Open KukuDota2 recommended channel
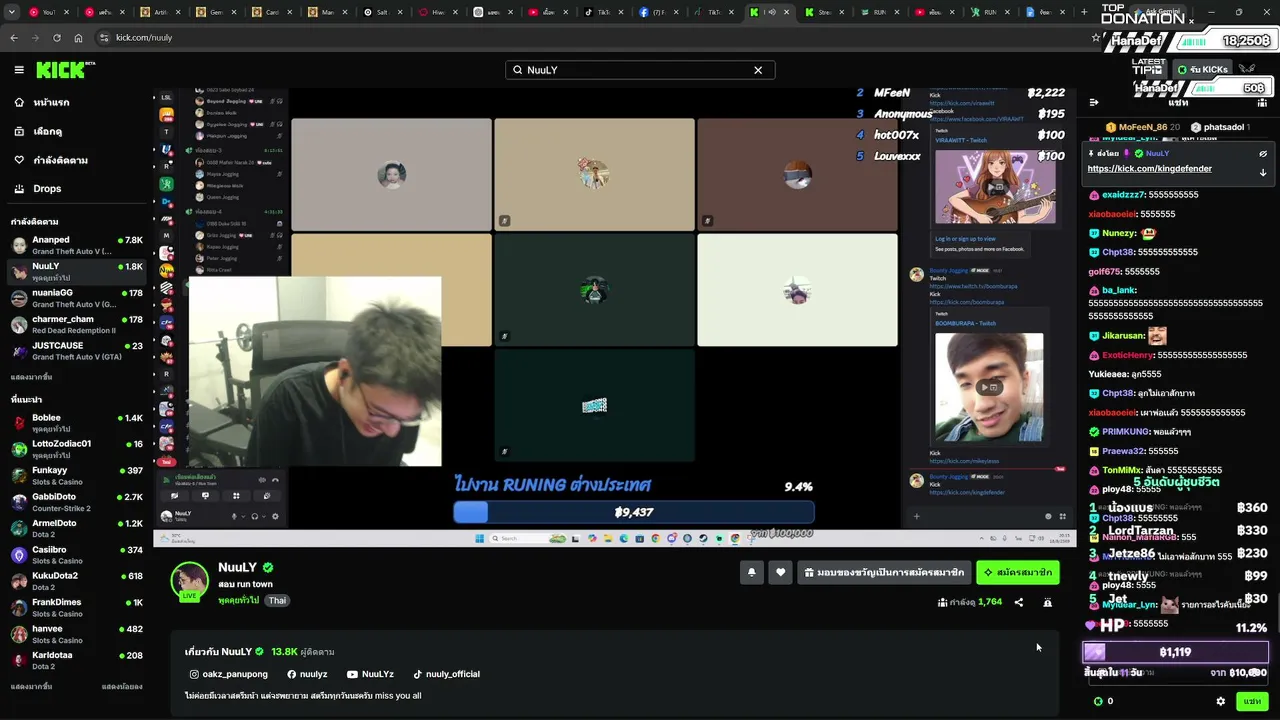1280x720 pixels. point(78,581)
